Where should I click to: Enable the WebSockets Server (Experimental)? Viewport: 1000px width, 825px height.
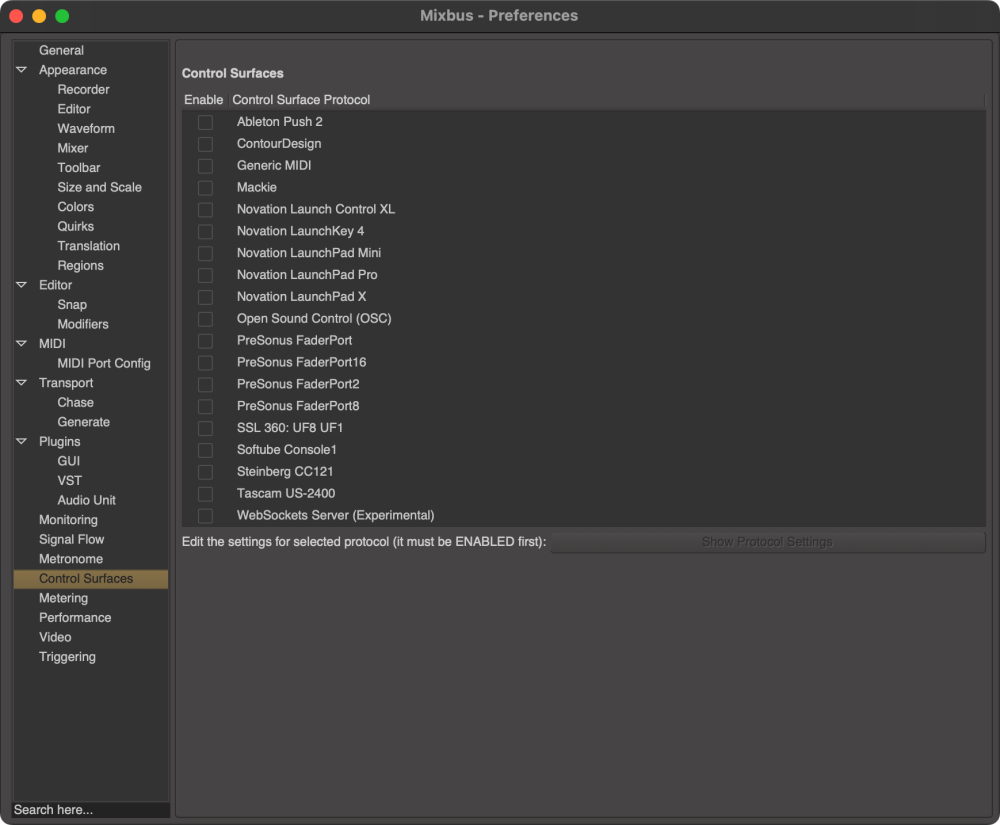click(x=205, y=515)
